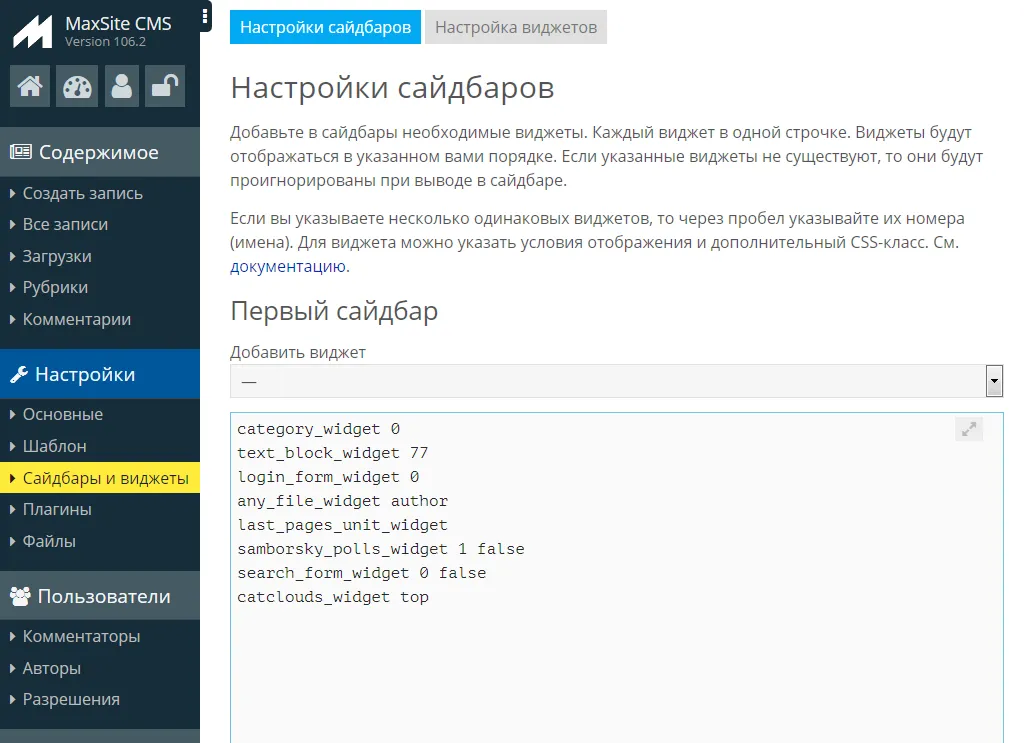
Task: Open 'Плагины' settings page
Action: click(x=57, y=509)
